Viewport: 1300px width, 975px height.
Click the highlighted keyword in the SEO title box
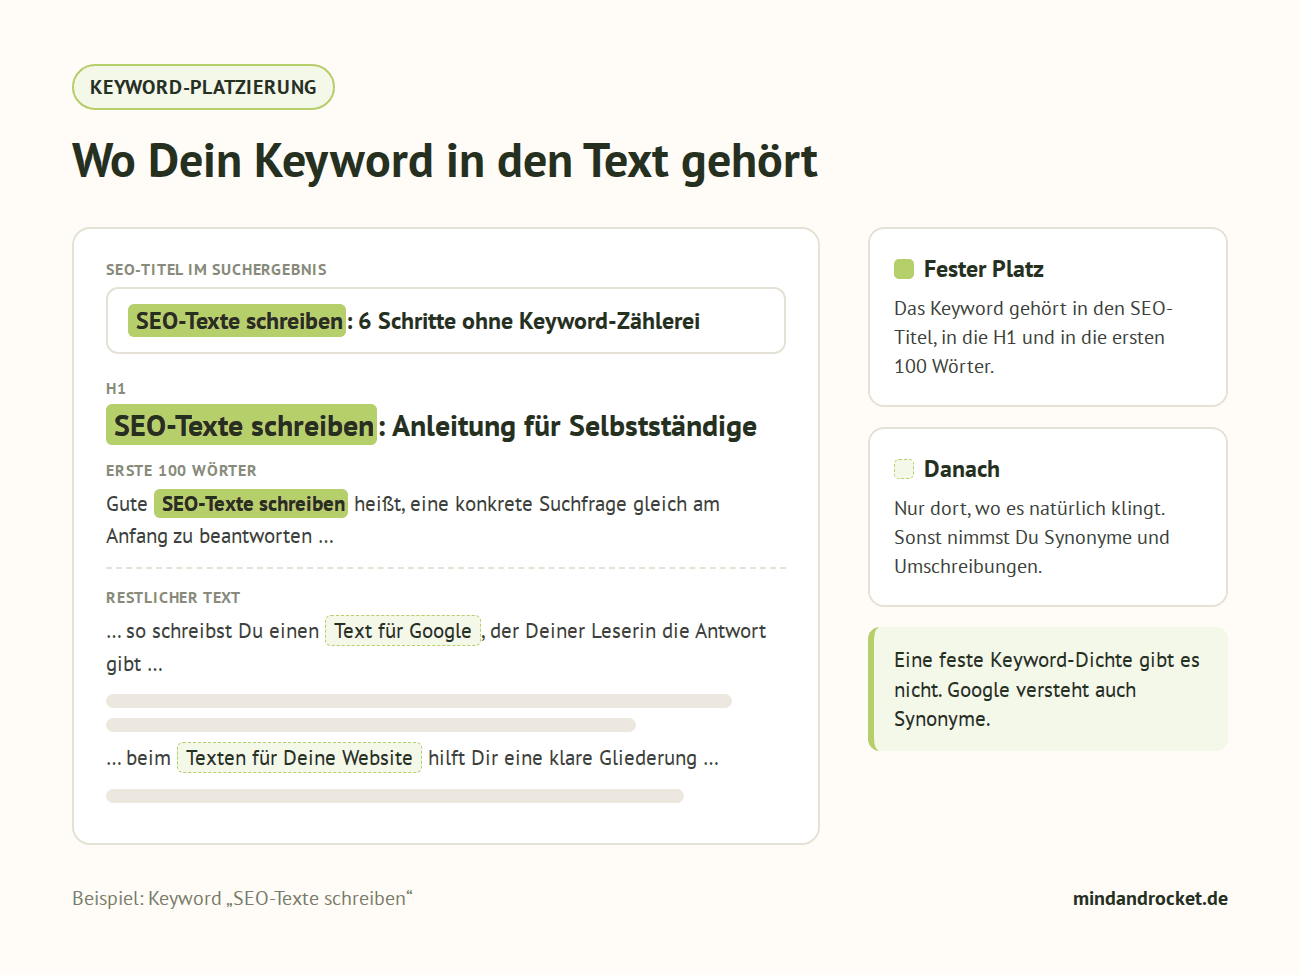tap(237, 321)
